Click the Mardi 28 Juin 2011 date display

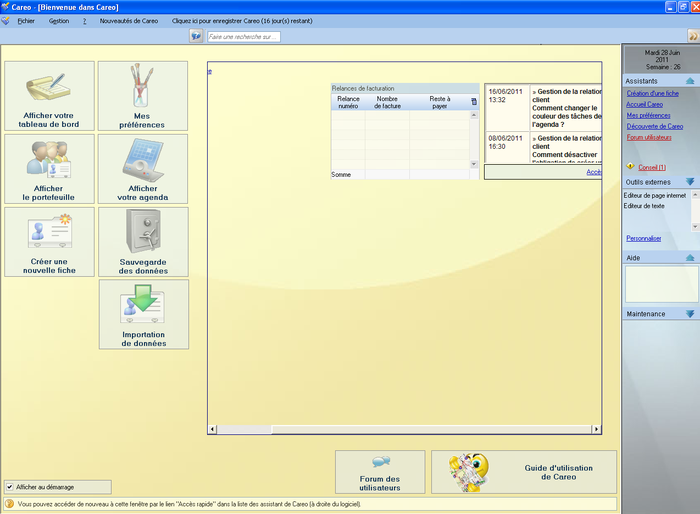(x=662, y=59)
